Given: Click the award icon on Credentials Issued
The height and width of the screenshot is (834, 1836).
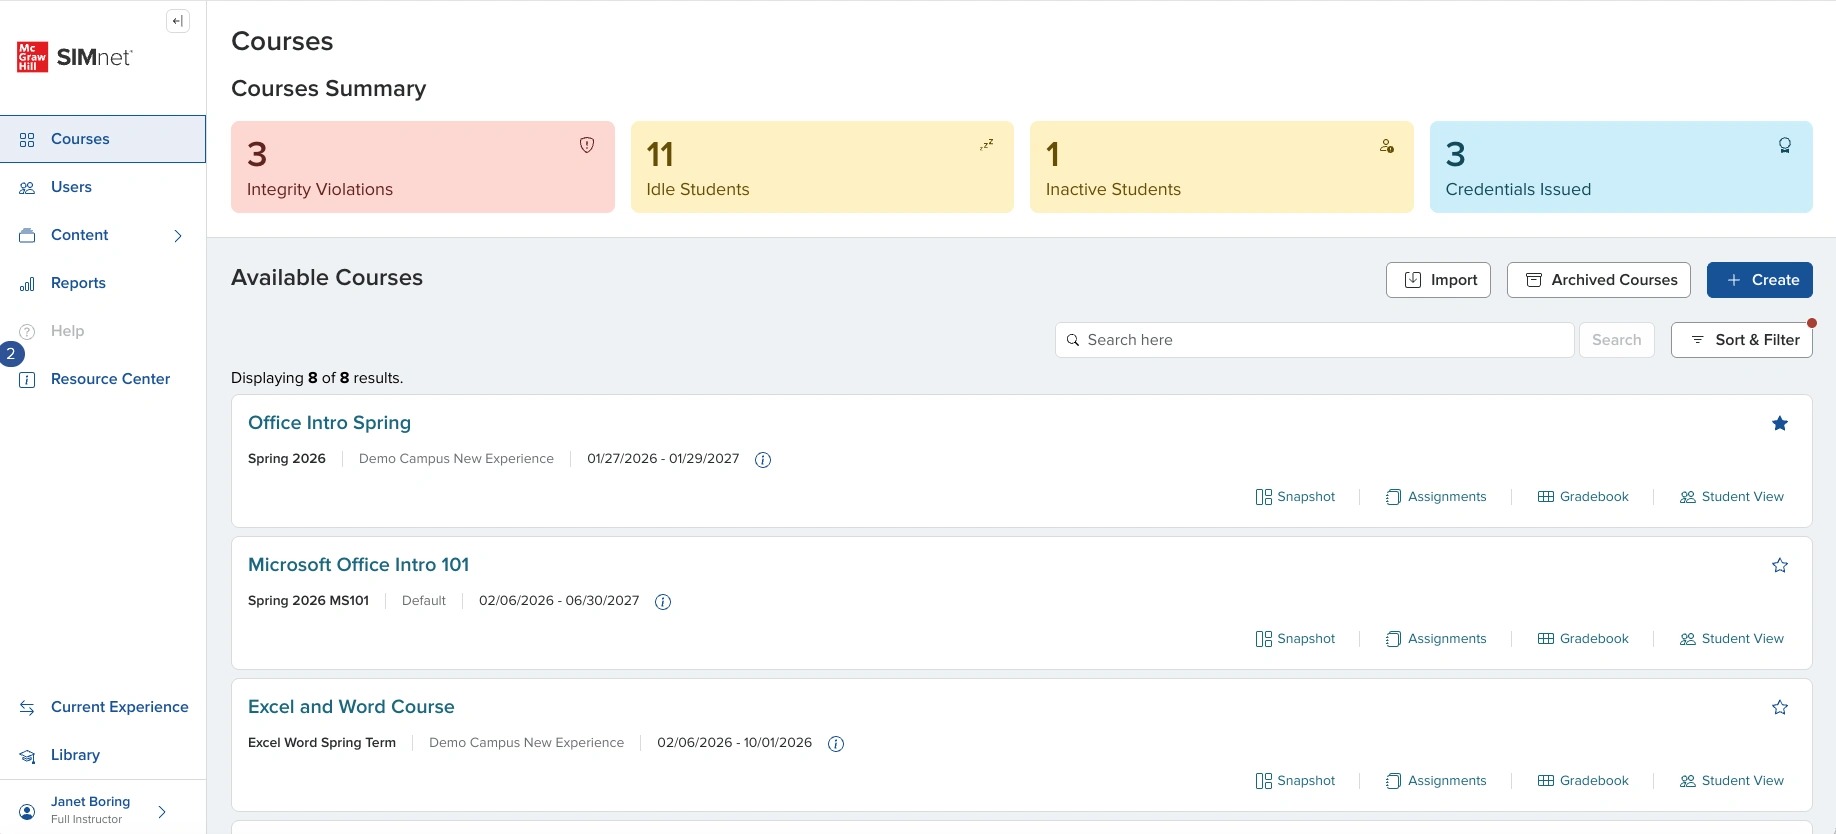Looking at the screenshot, I should click(x=1785, y=145).
